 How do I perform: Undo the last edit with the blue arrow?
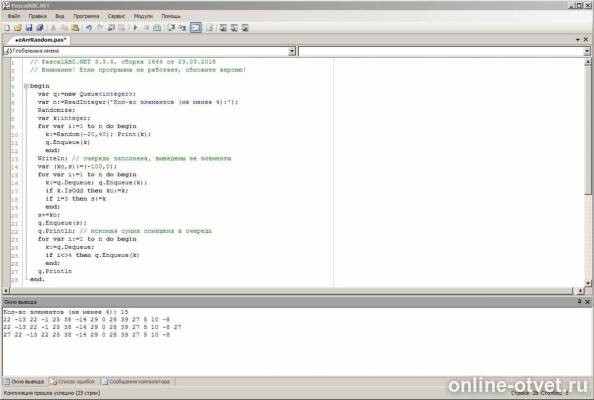pos(89,28)
